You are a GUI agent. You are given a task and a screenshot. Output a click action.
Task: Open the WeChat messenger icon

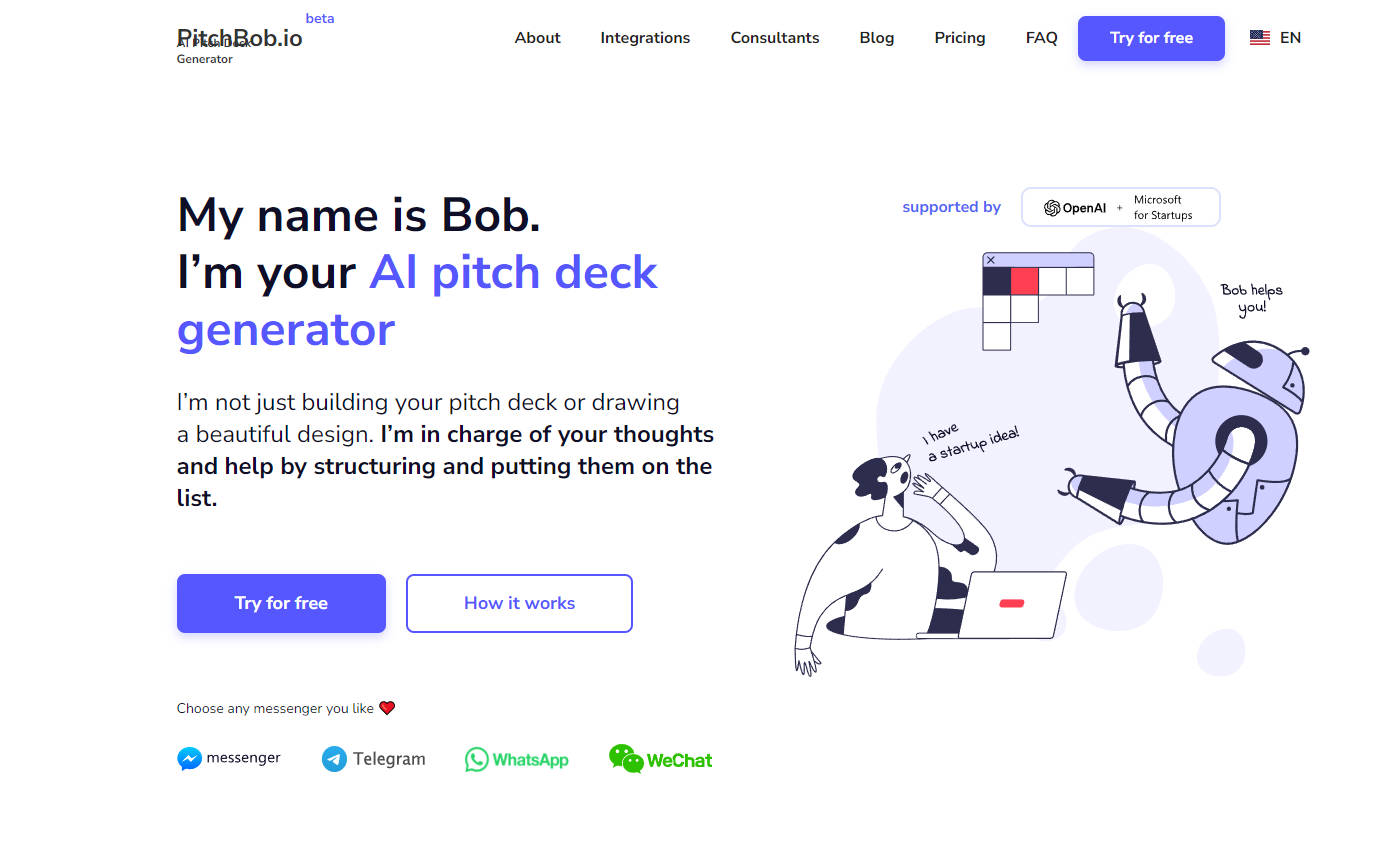tap(628, 758)
